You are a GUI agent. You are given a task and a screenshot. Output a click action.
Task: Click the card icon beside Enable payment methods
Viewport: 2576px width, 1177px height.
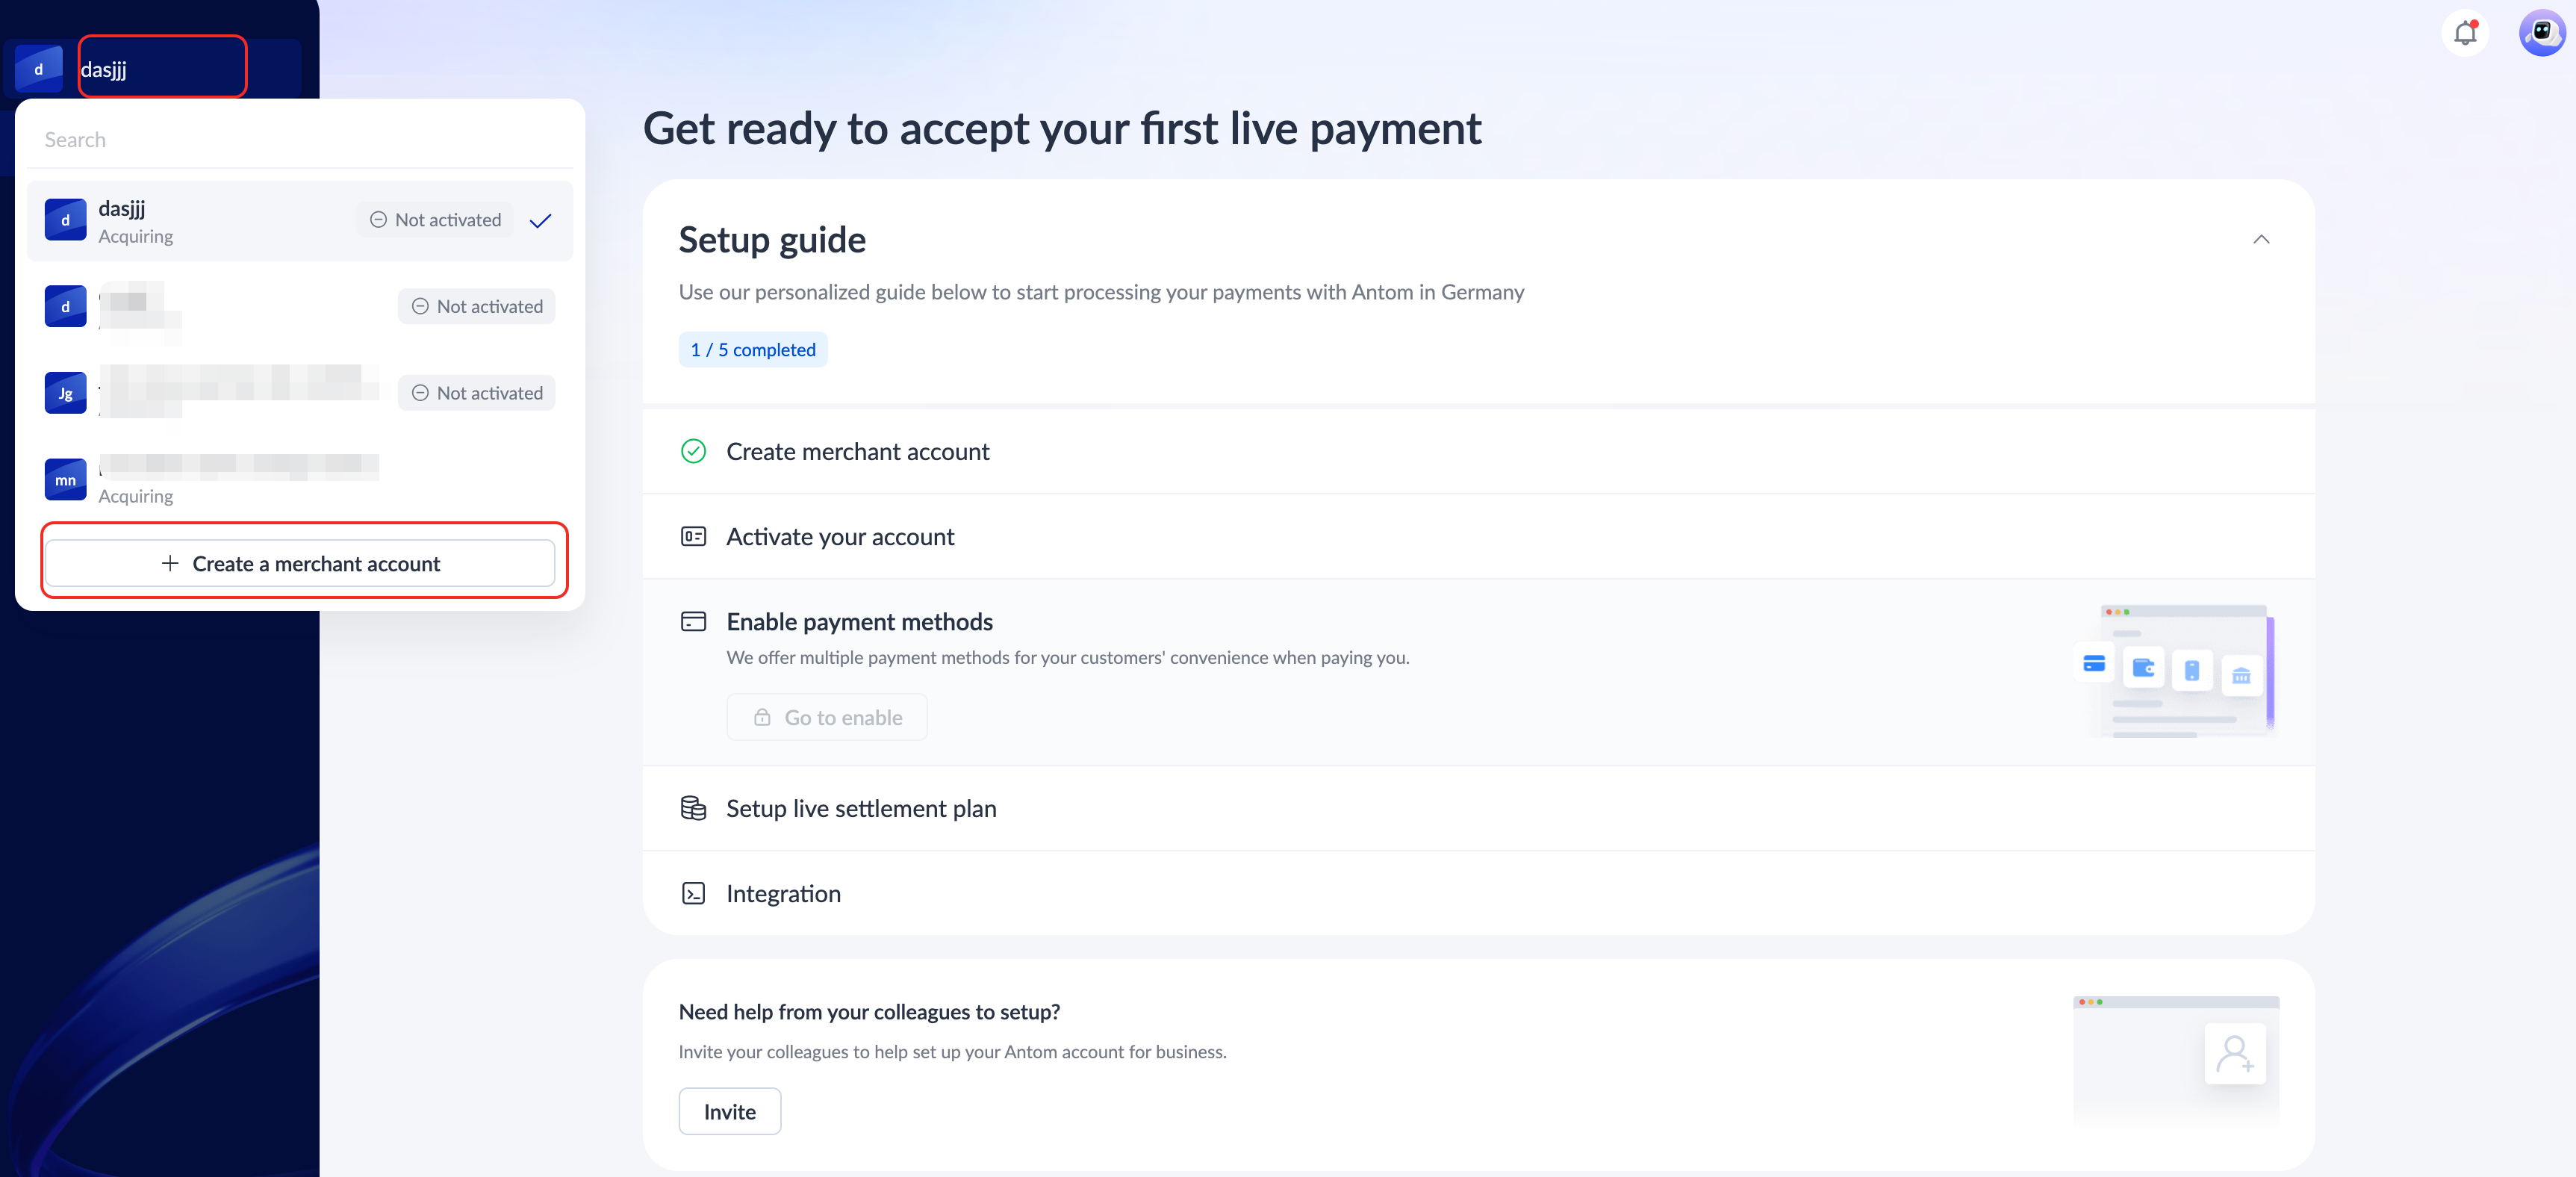pos(693,622)
